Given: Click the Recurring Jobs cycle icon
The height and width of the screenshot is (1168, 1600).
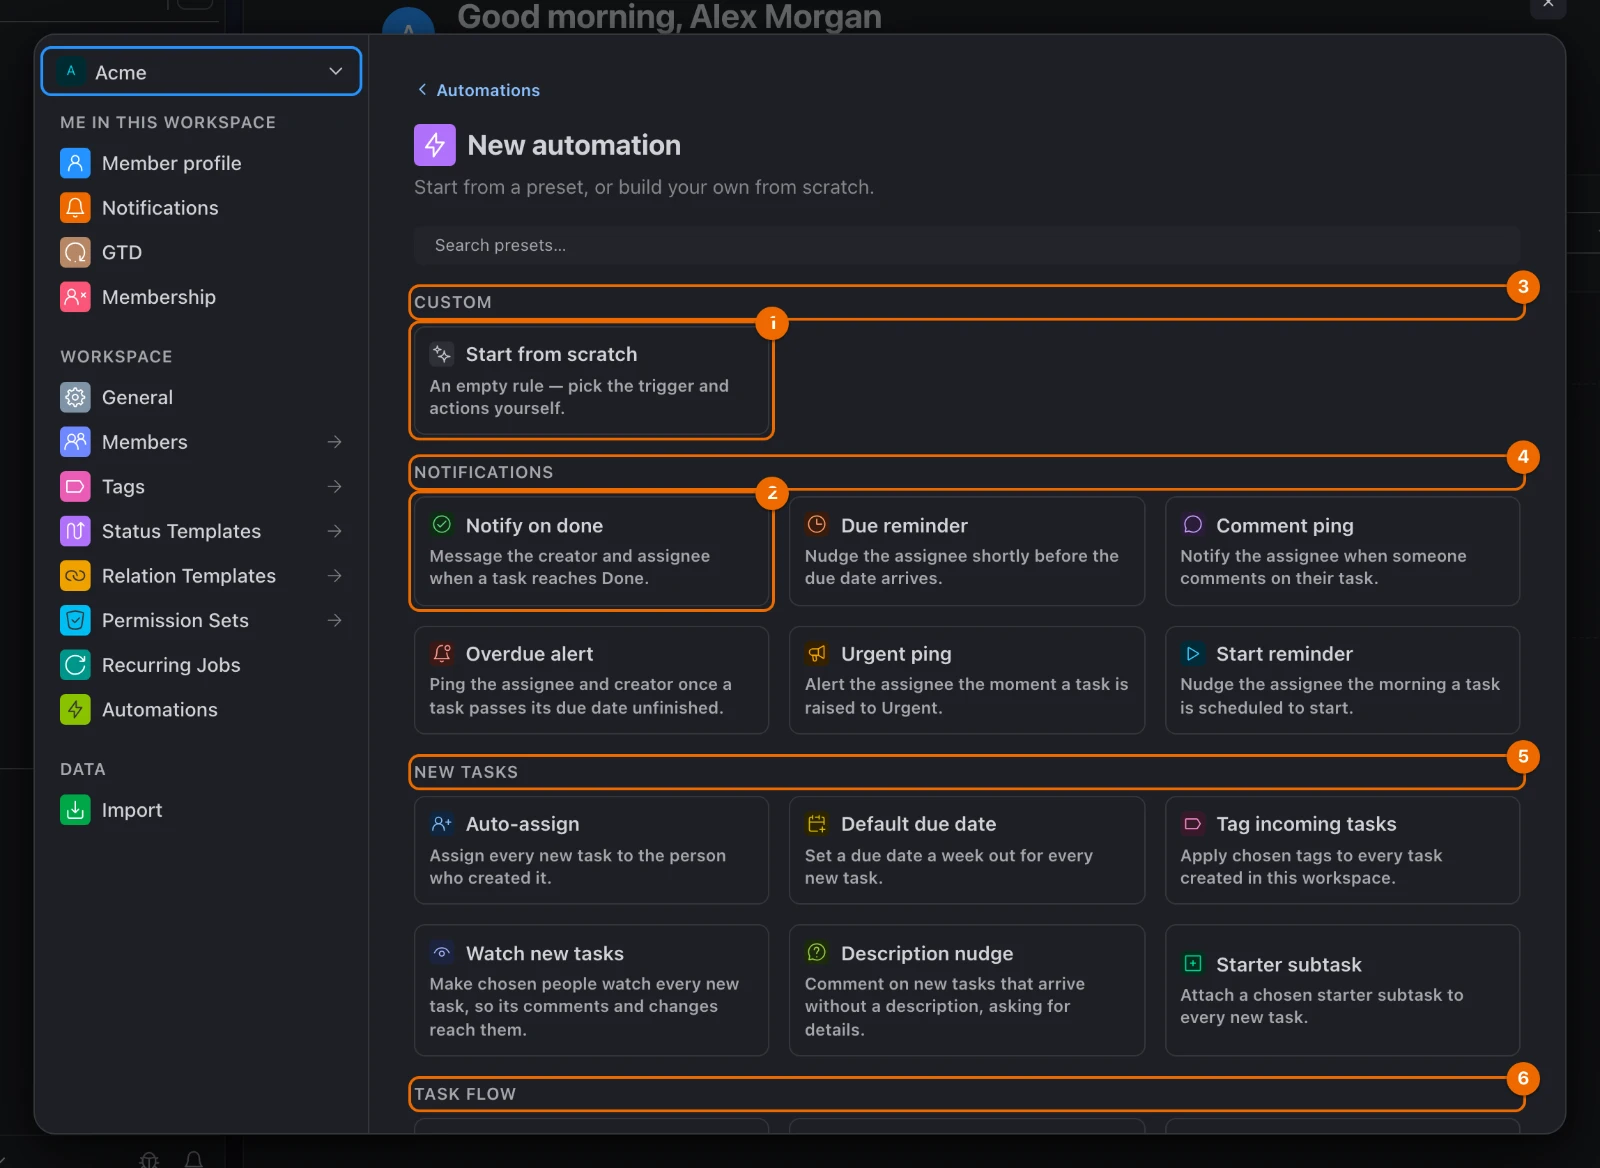Looking at the screenshot, I should click(75, 665).
